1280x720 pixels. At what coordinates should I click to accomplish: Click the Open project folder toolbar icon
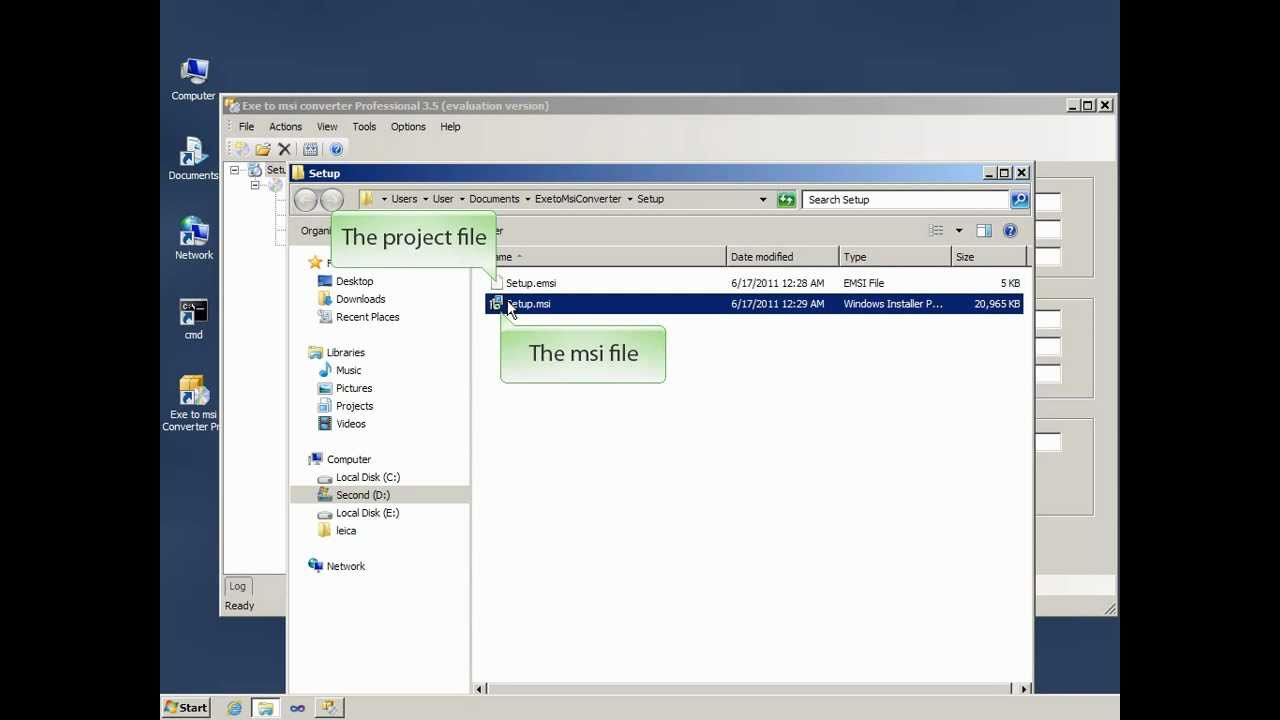pyautogui.click(x=263, y=149)
